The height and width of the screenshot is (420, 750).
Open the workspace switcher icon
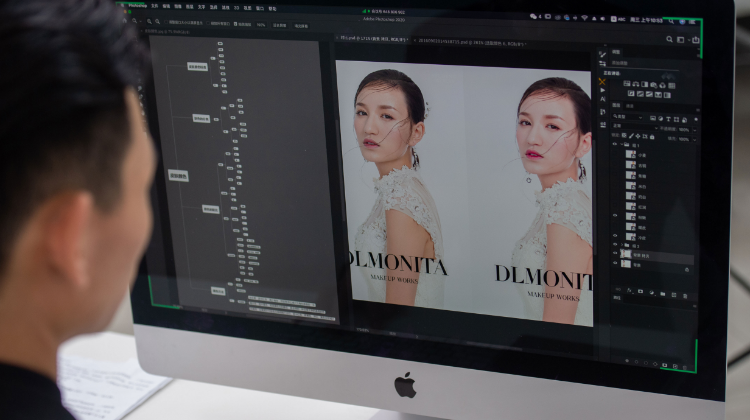681,40
